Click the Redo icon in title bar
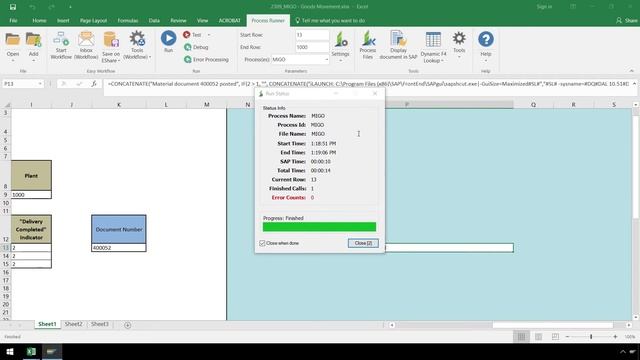This screenshot has height=360, width=640. (x=51, y=7)
